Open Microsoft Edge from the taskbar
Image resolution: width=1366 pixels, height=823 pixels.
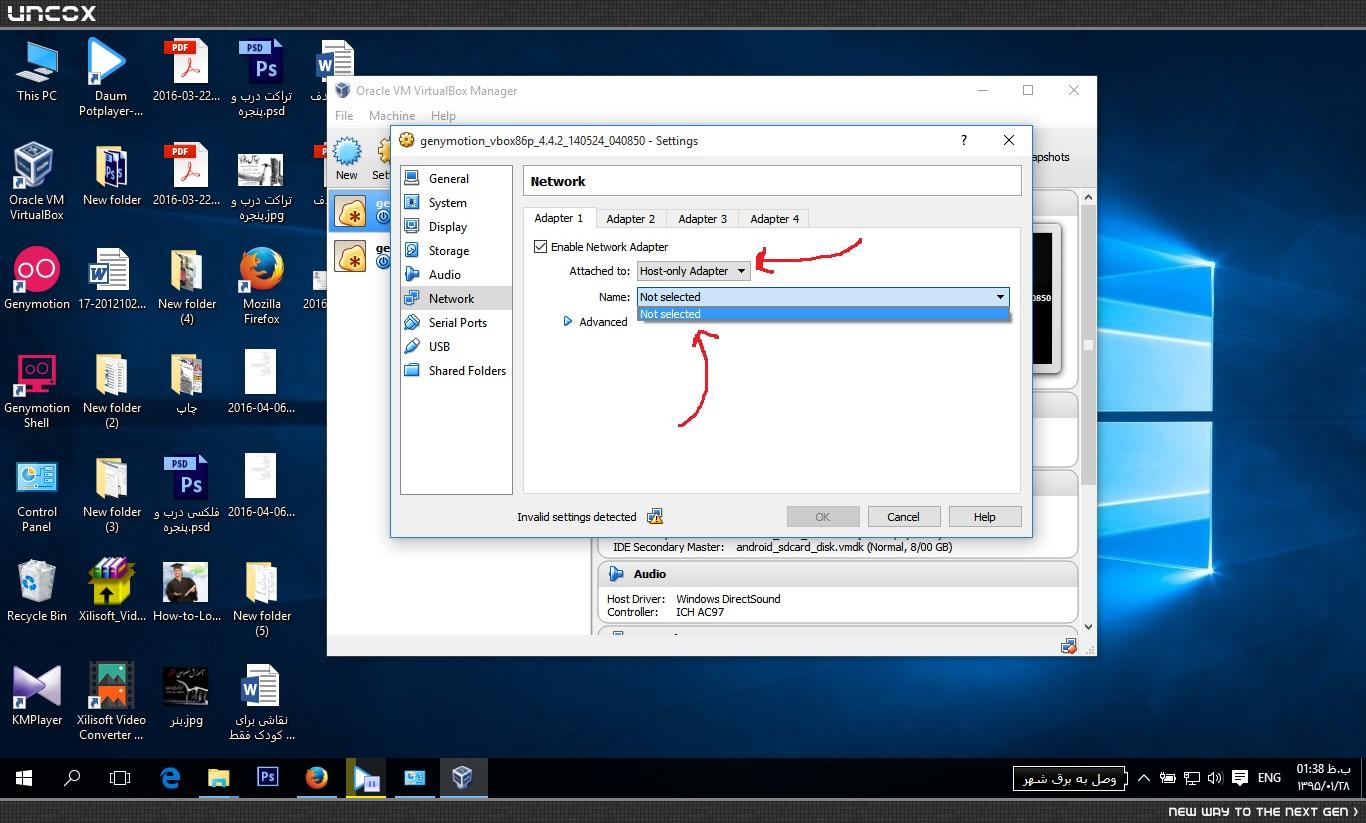[x=170, y=778]
